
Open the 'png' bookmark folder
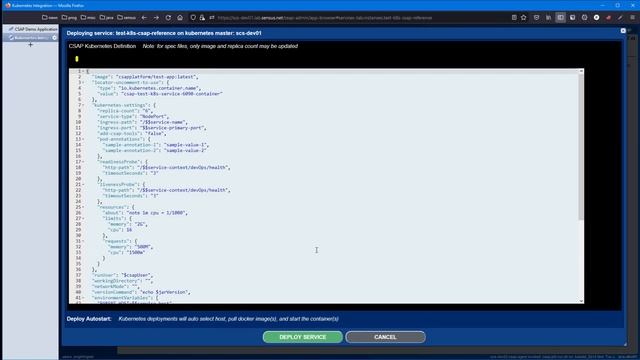[x=69, y=18]
